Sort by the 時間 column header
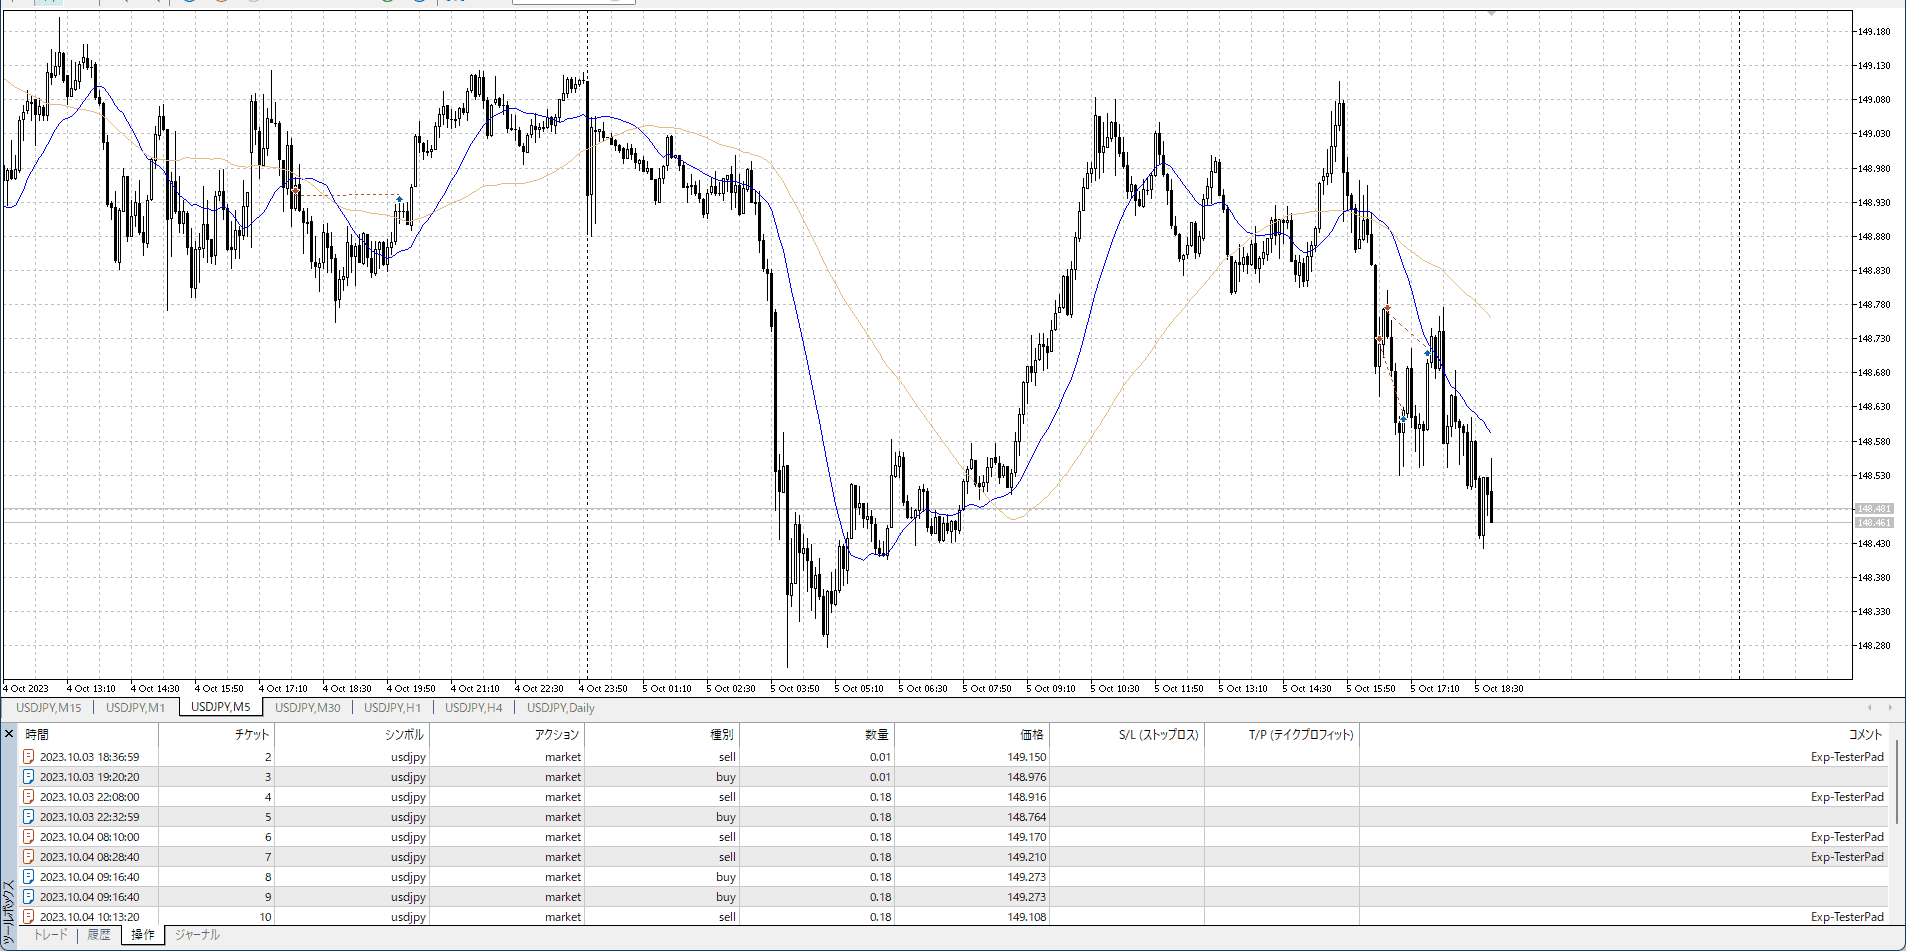1906x951 pixels. click(38, 734)
